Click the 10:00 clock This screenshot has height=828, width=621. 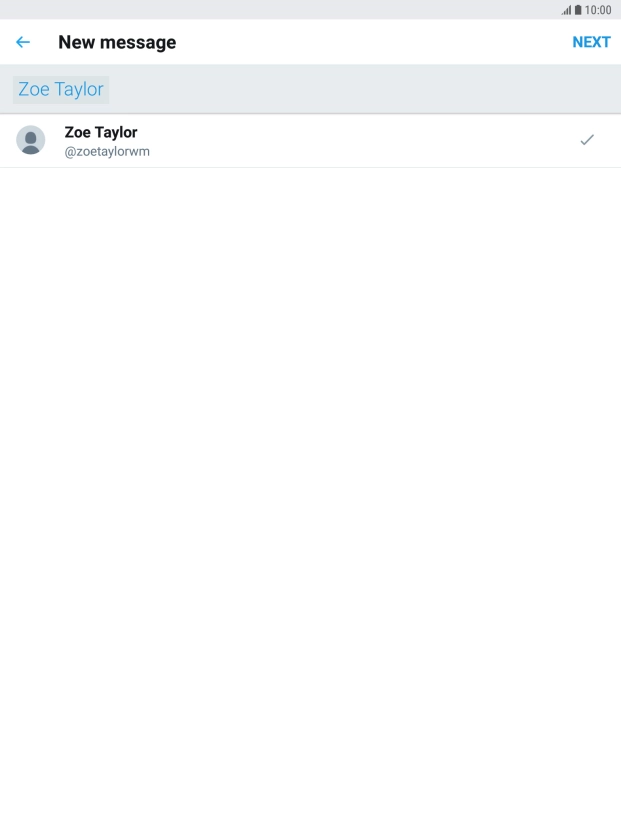[x=598, y=10]
